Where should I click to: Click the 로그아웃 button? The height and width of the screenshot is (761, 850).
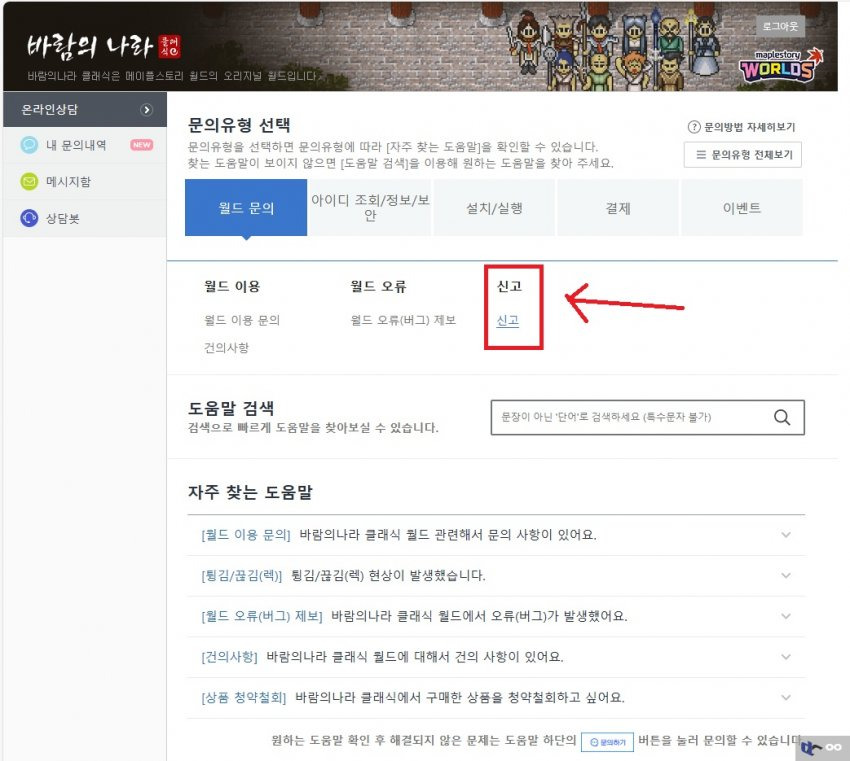click(780, 26)
